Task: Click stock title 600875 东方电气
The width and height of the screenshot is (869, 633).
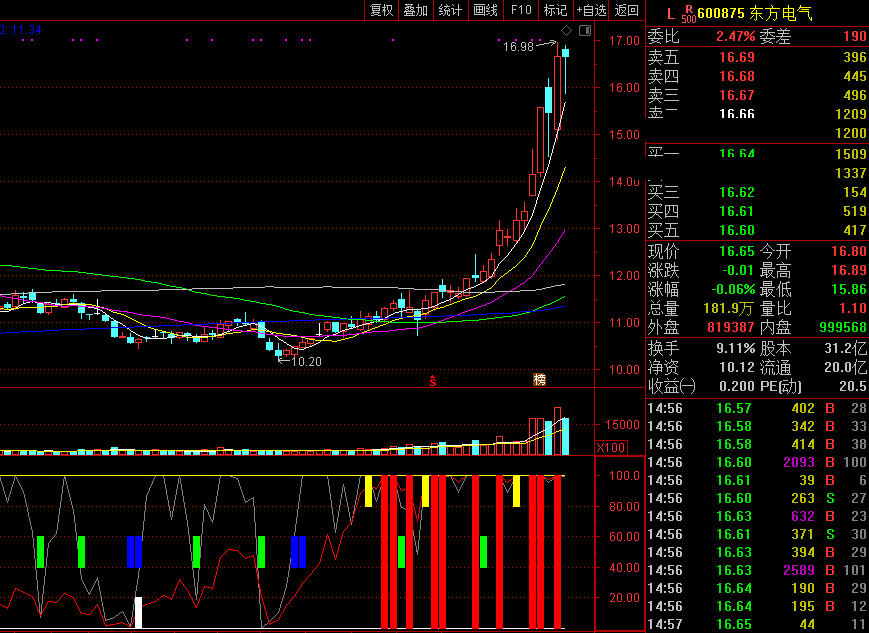Action: pyautogui.click(x=755, y=13)
